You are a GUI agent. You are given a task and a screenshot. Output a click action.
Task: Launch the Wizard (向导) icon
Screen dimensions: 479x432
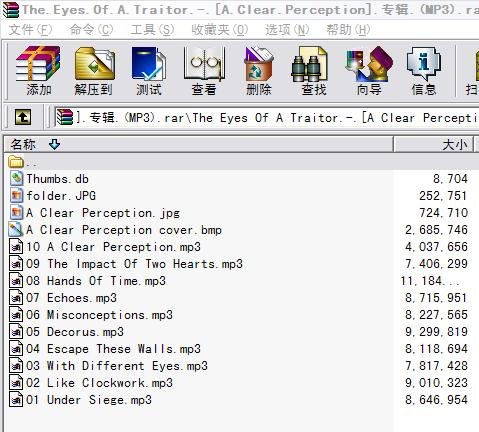pyautogui.click(x=369, y=64)
